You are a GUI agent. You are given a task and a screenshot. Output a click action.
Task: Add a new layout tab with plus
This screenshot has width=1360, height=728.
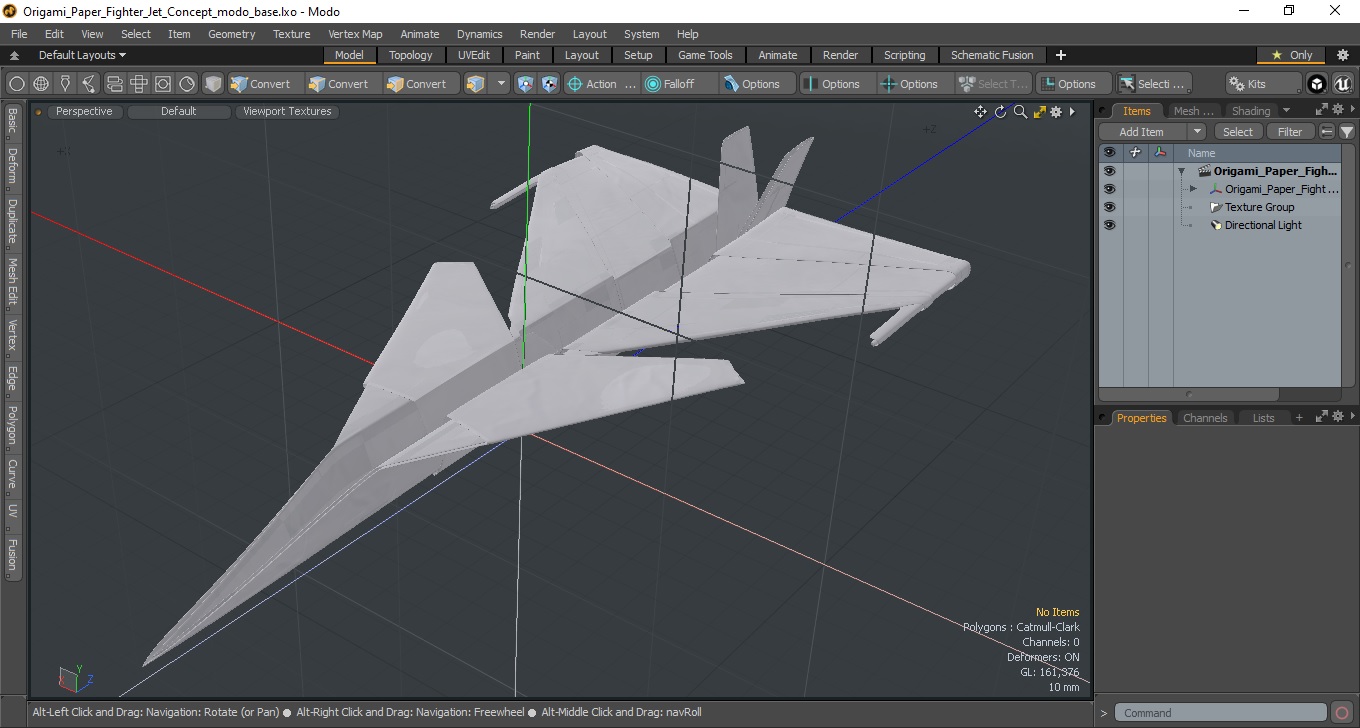[1061, 55]
